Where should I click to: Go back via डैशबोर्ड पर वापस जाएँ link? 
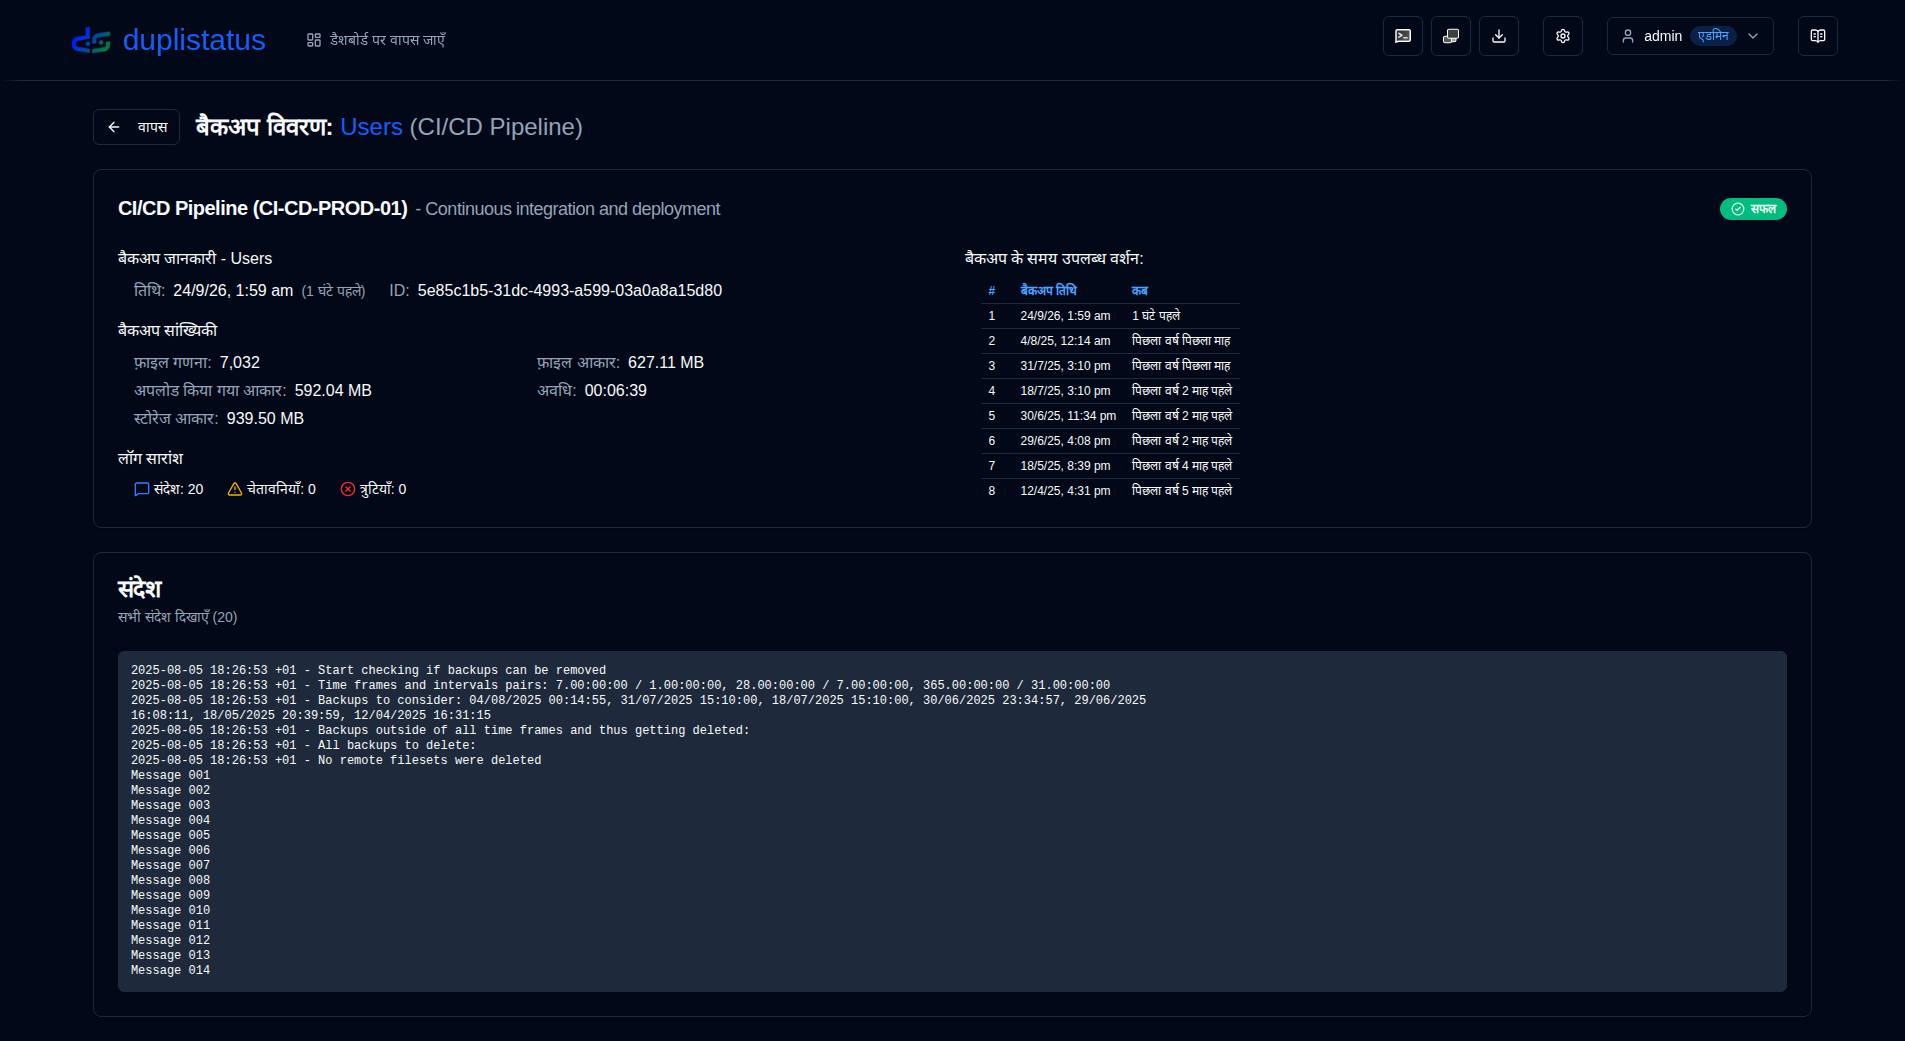click(x=376, y=40)
